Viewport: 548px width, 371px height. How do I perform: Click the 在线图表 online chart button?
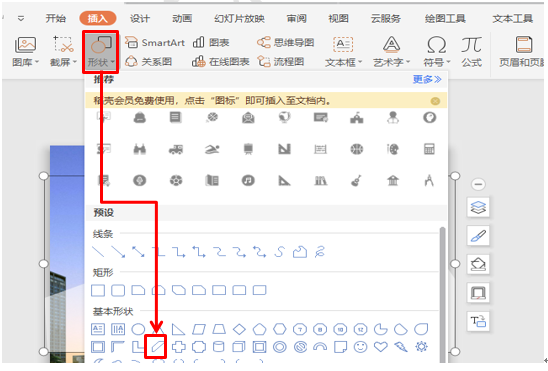[x=221, y=62]
